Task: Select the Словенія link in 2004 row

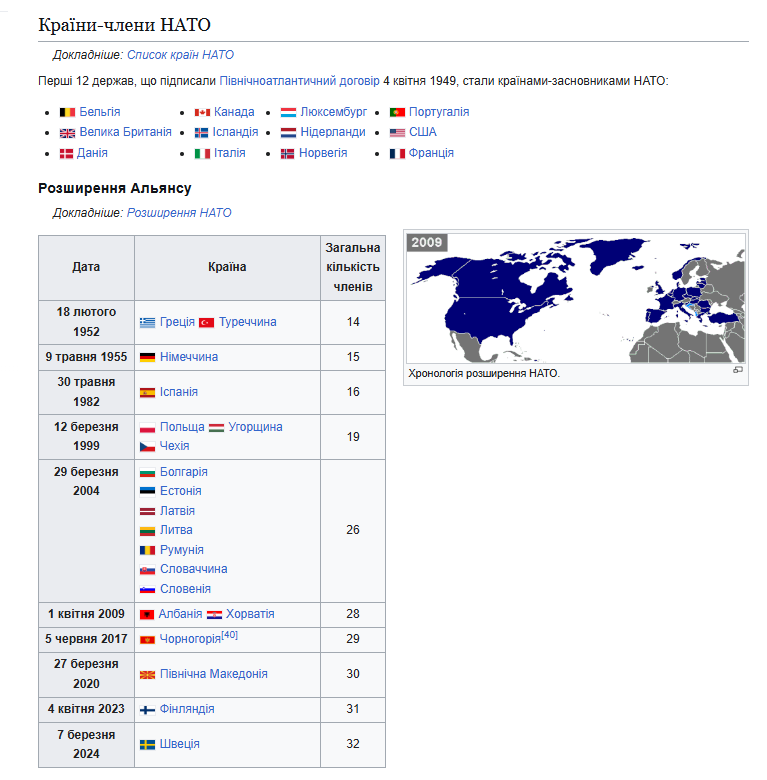Action: click(185, 589)
